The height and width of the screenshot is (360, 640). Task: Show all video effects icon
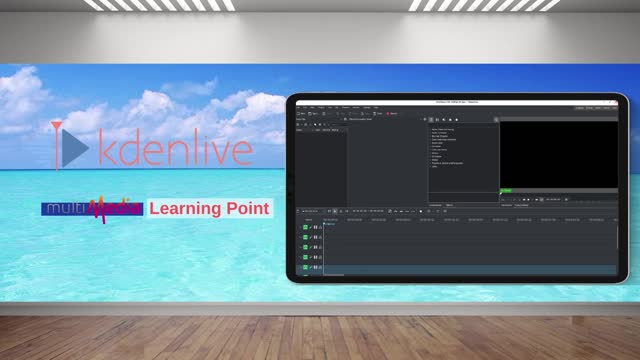point(437,120)
